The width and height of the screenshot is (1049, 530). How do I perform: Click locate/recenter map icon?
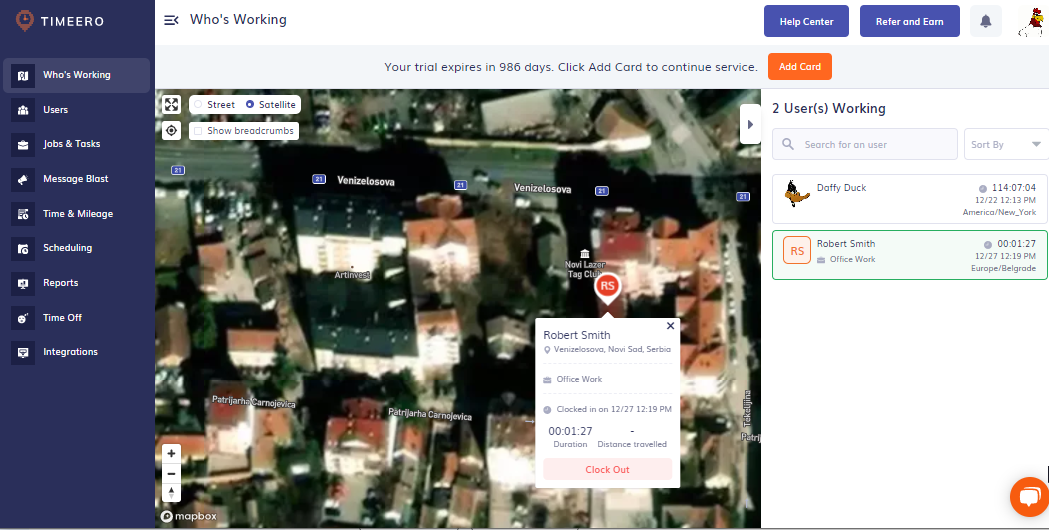tap(172, 130)
